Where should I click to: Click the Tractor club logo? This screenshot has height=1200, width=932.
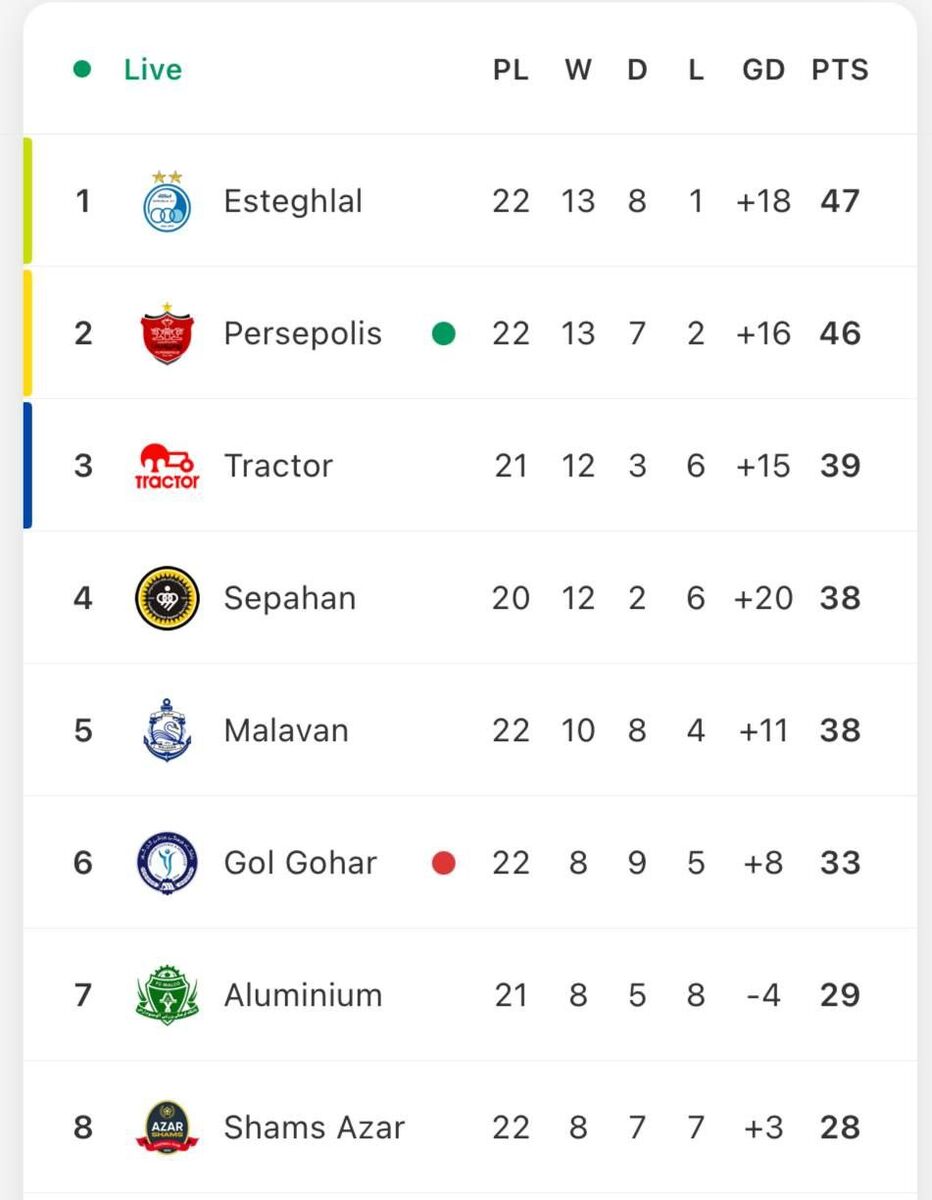(167, 467)
